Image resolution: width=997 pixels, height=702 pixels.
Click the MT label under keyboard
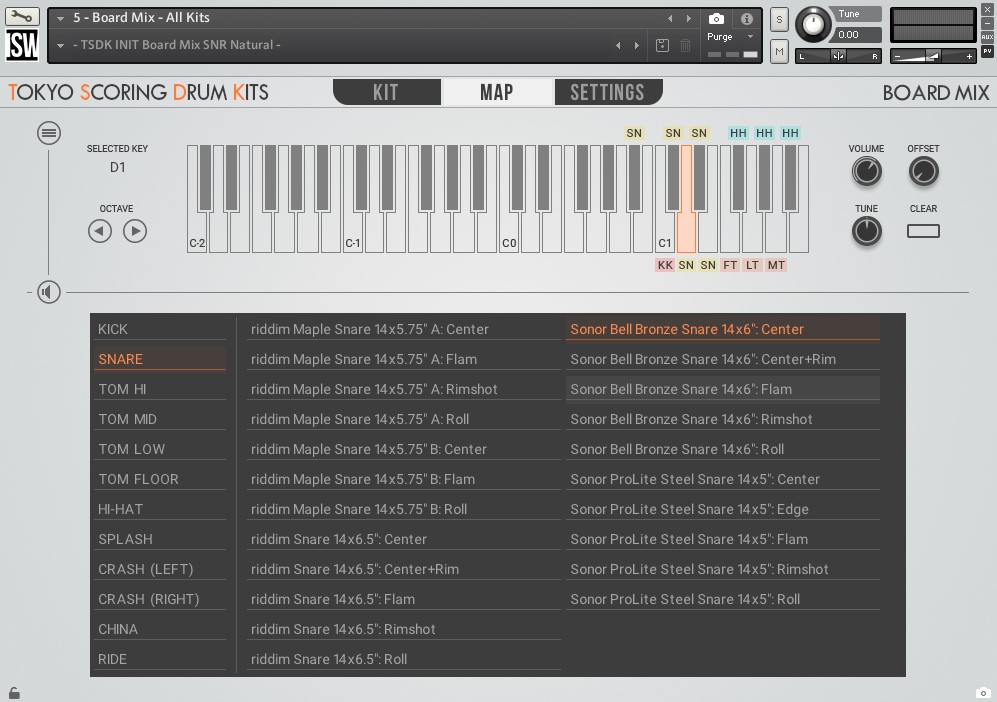(x=776, y=265)
